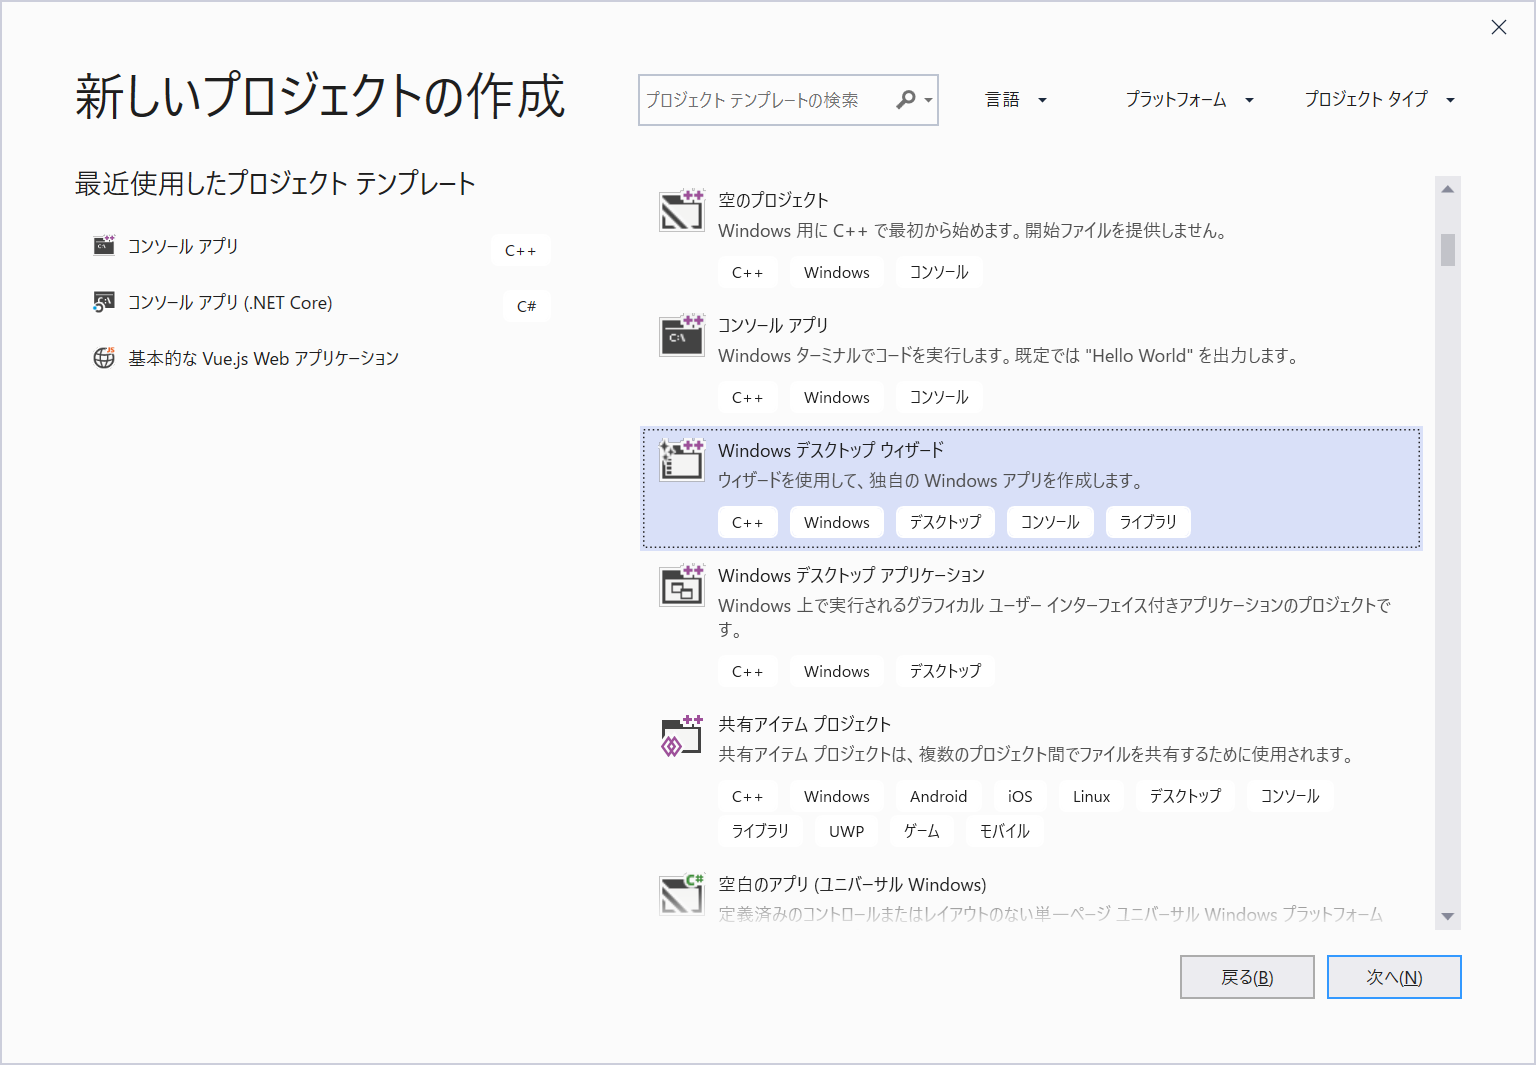Click the ライブラリ tag on Windows デスクトップ ウィザード
The height and width of the screenshot is (1065, 1536).
pyautogui.click(x=1148, y=522)
